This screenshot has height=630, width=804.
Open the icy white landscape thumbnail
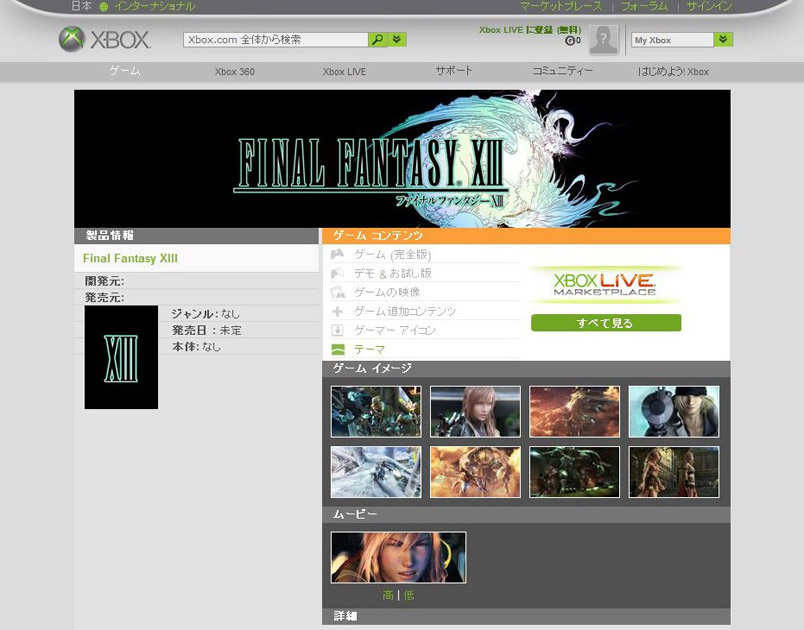[376, 472]
